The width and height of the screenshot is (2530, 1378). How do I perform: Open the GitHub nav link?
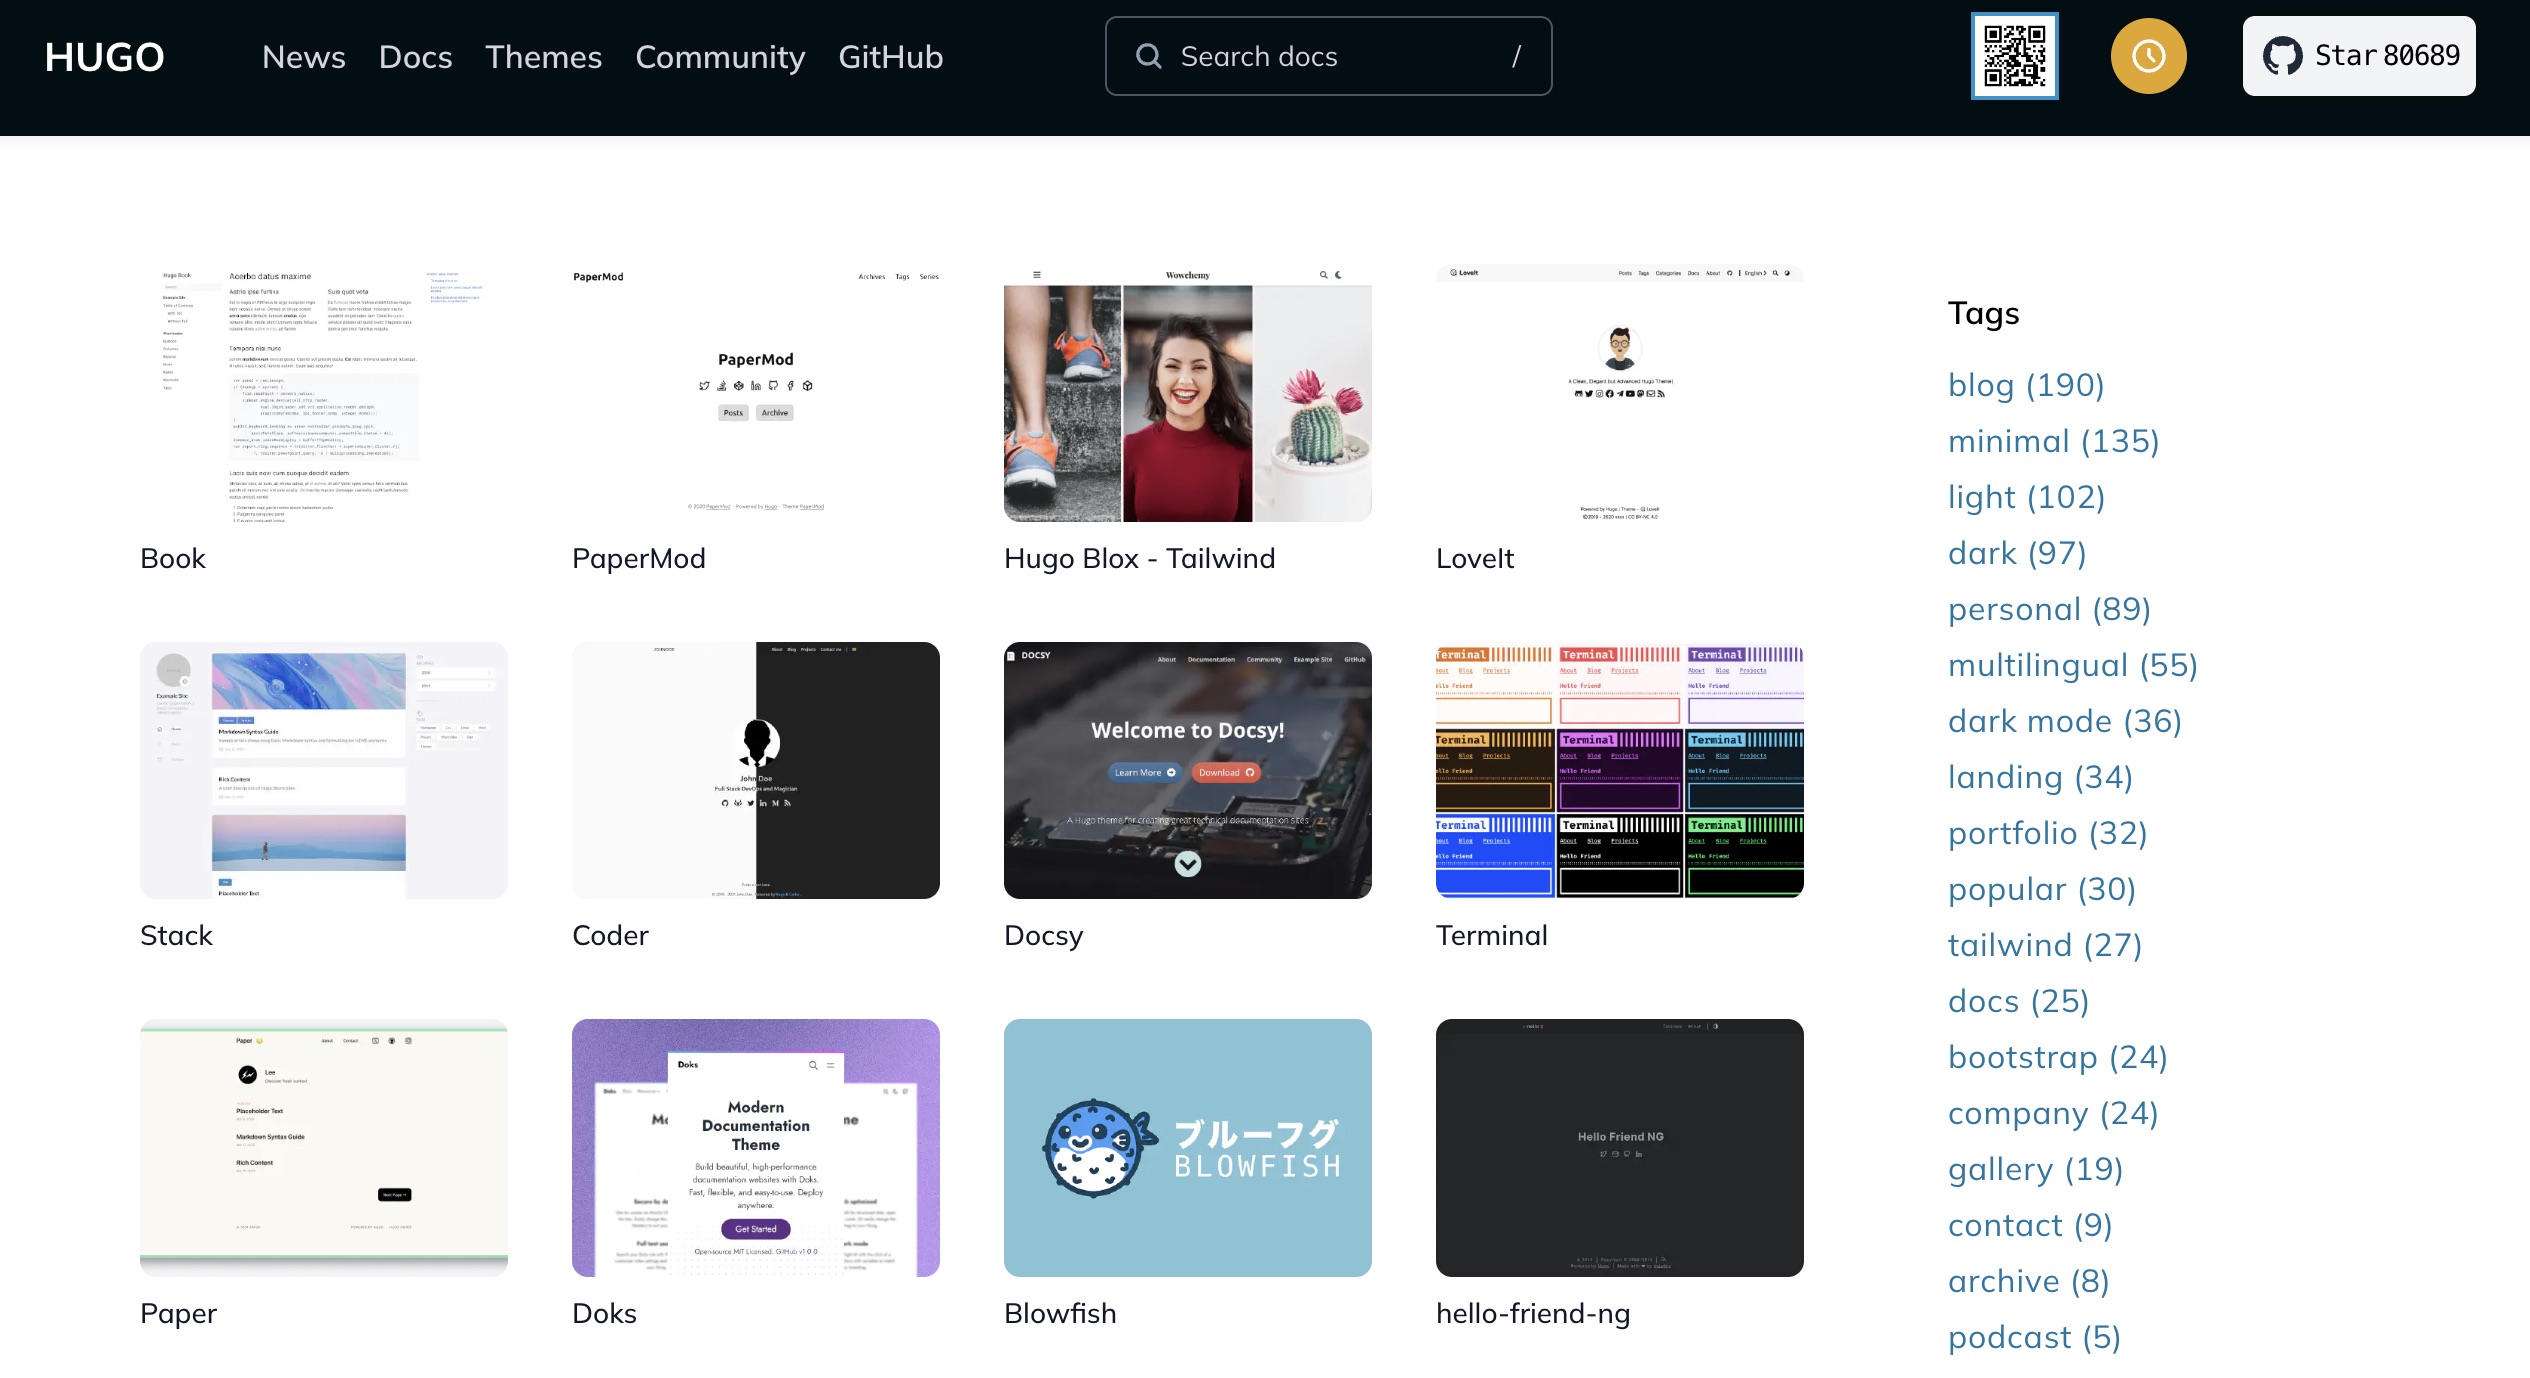891,57
